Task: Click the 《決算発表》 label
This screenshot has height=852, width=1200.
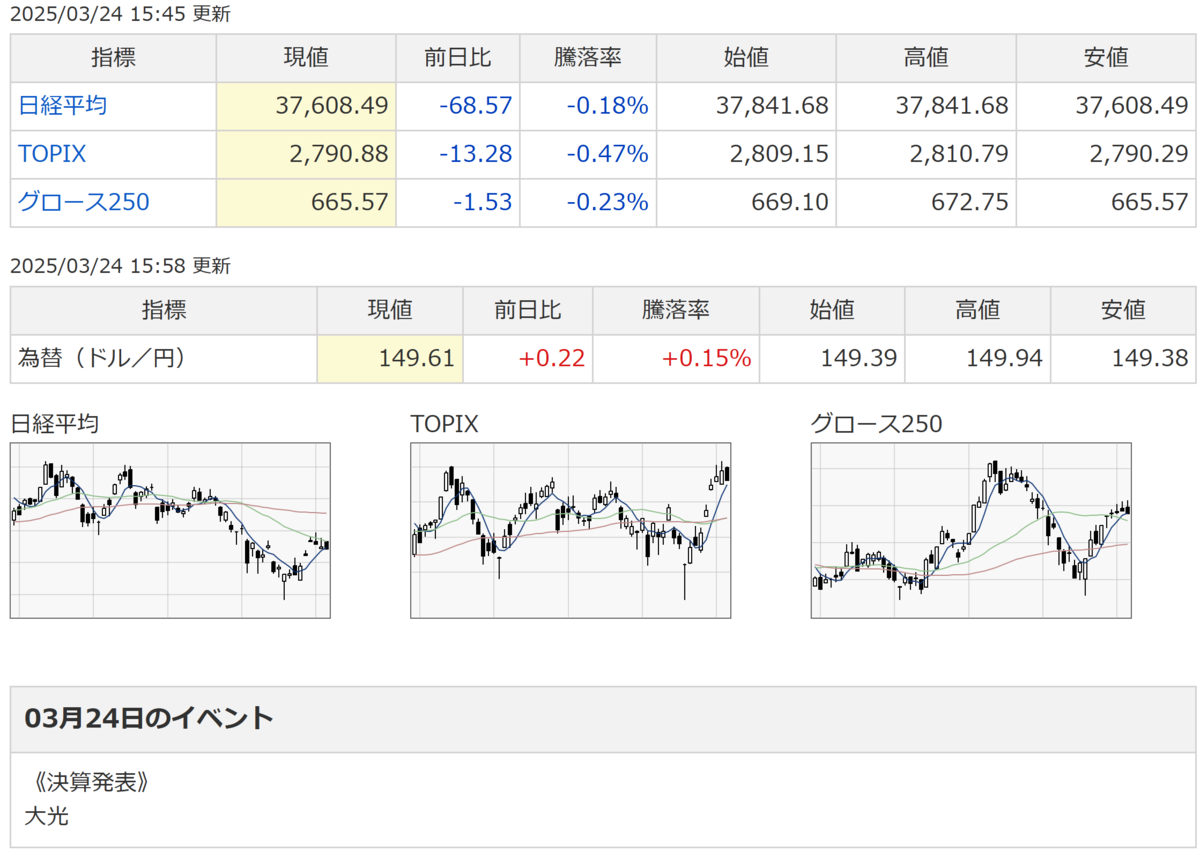Action: tap(90, 782)
